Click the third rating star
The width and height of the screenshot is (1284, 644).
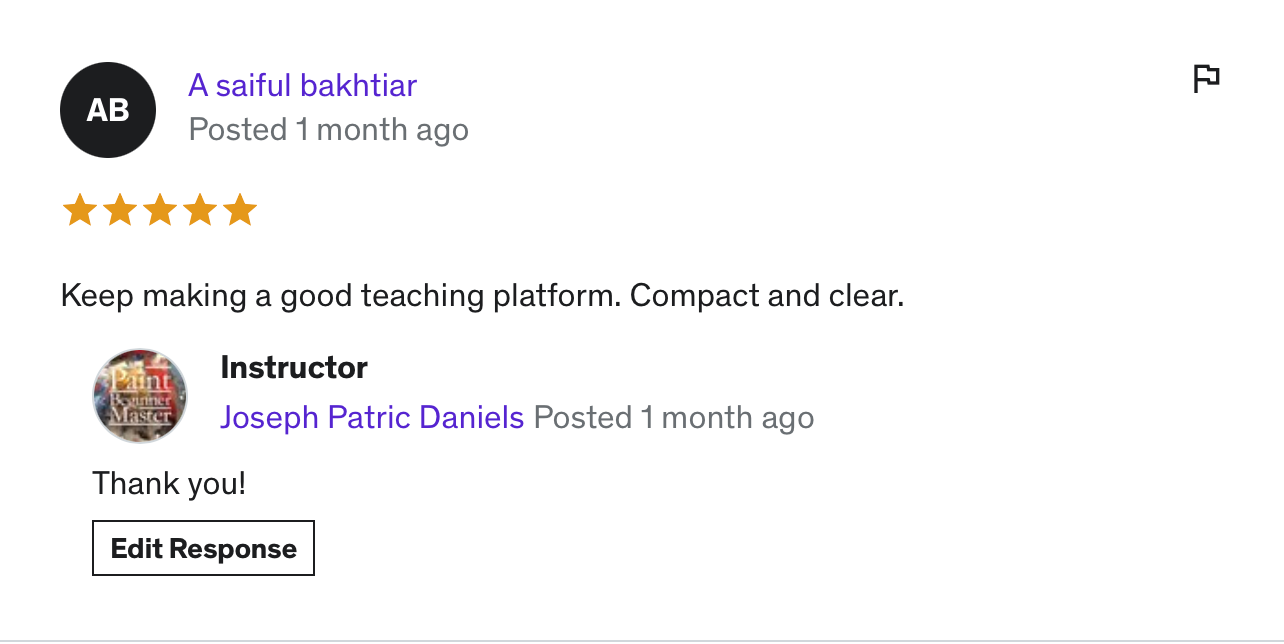(160, 211)
